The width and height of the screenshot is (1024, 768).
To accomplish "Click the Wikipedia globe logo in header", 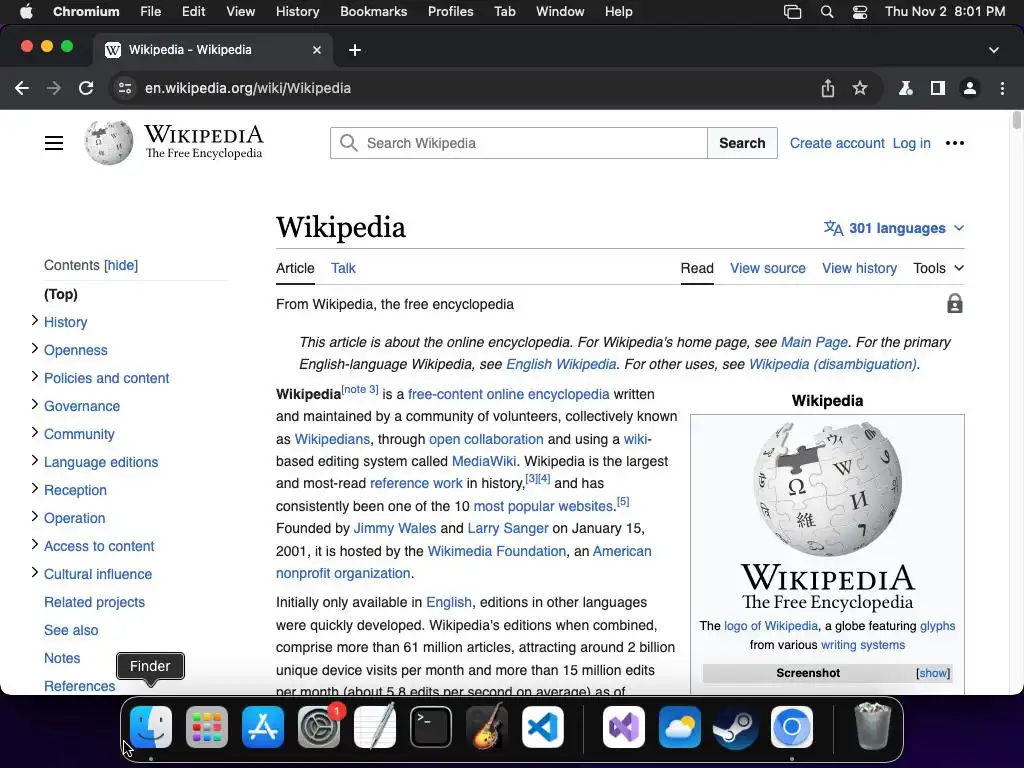I will [x=108, y=142].
